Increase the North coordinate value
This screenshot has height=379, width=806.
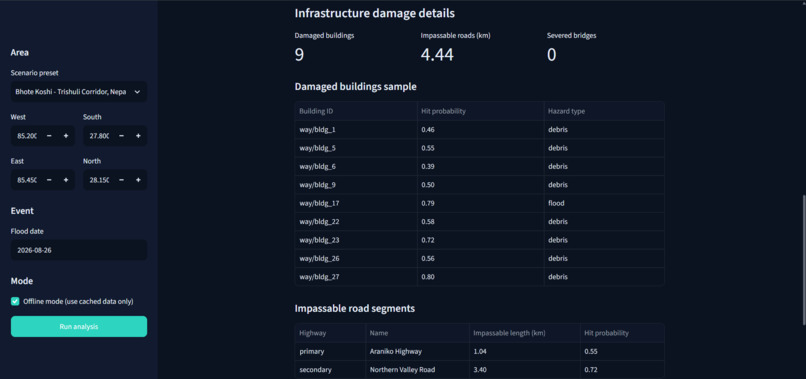click(x=138, y=180)
